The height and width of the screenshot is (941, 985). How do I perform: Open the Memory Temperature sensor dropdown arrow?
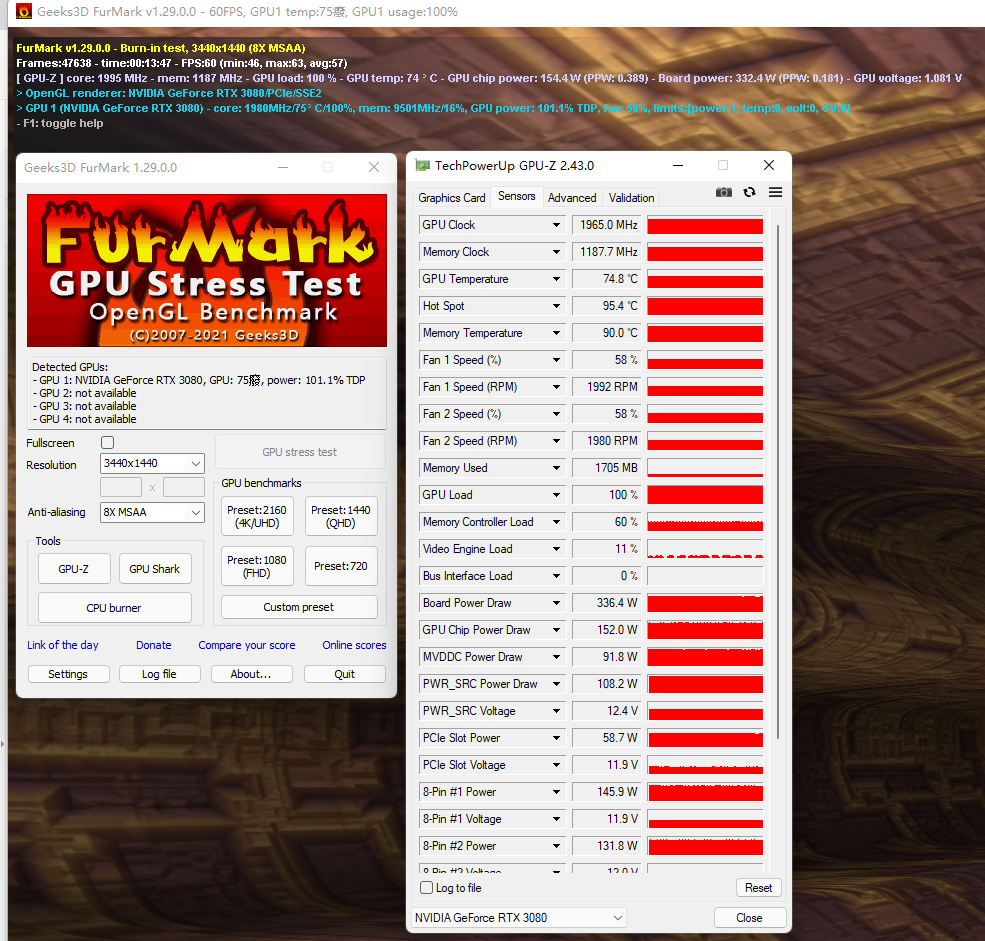556,333
